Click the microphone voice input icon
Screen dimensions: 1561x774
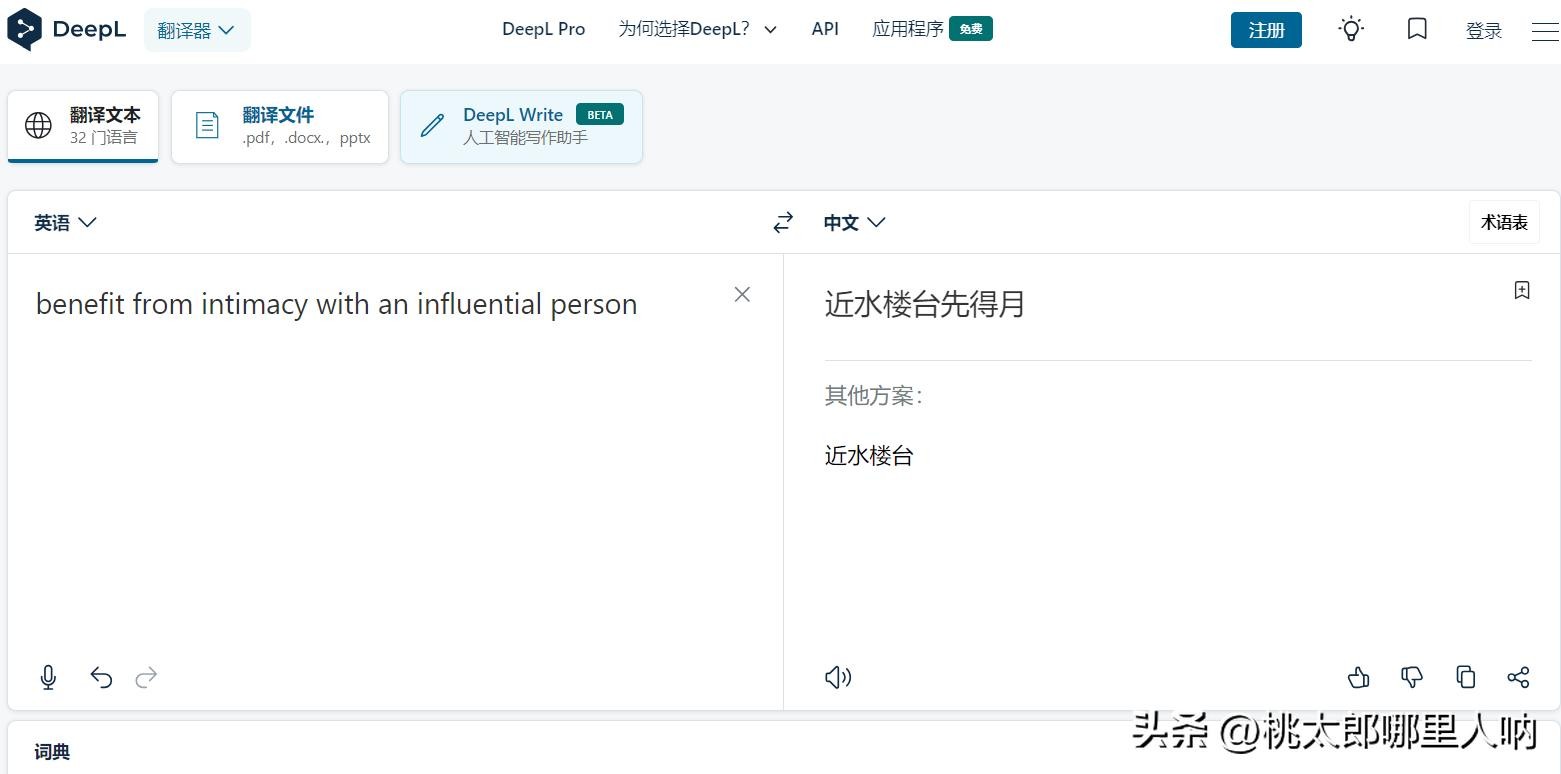pyautogui.click(x=48, y=678)
